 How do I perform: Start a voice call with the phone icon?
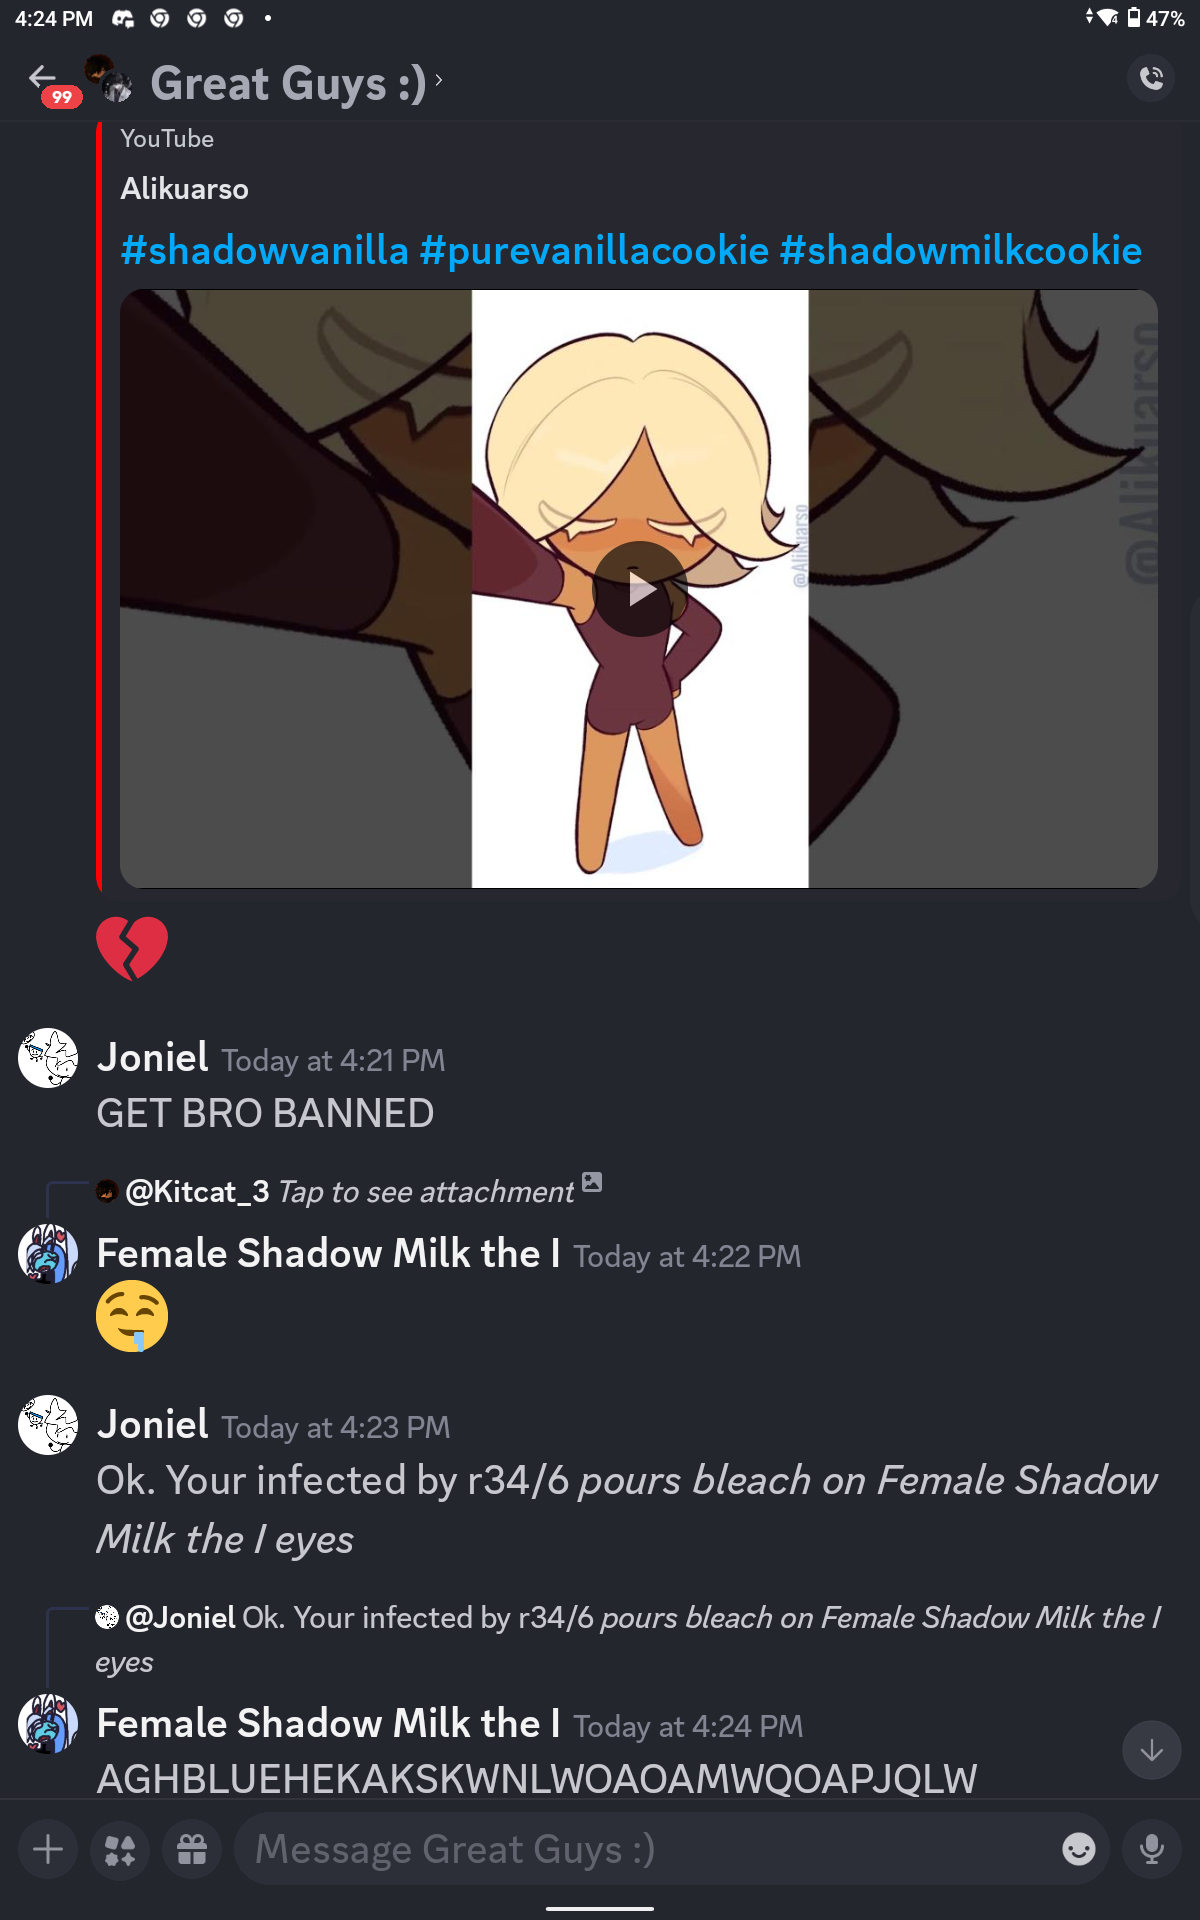pos(1152,78)
